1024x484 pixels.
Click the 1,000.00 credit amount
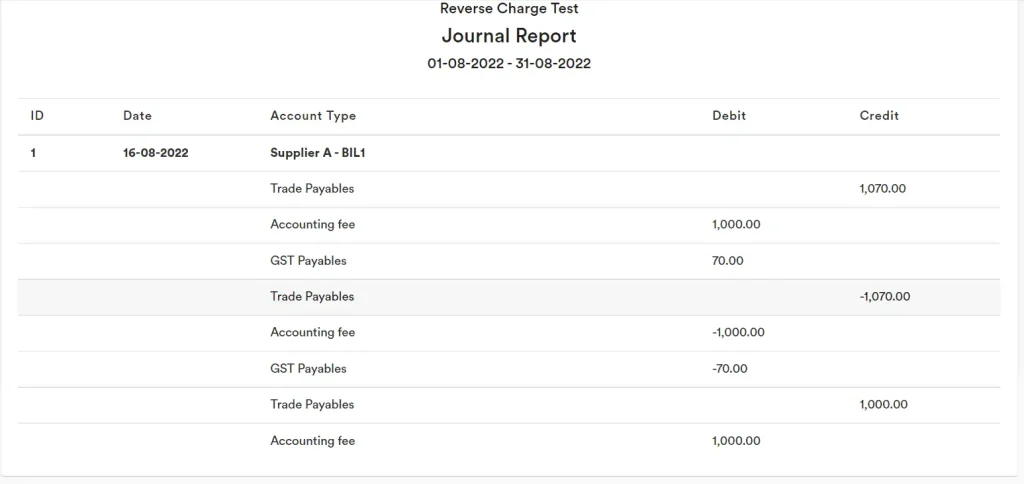884,405
